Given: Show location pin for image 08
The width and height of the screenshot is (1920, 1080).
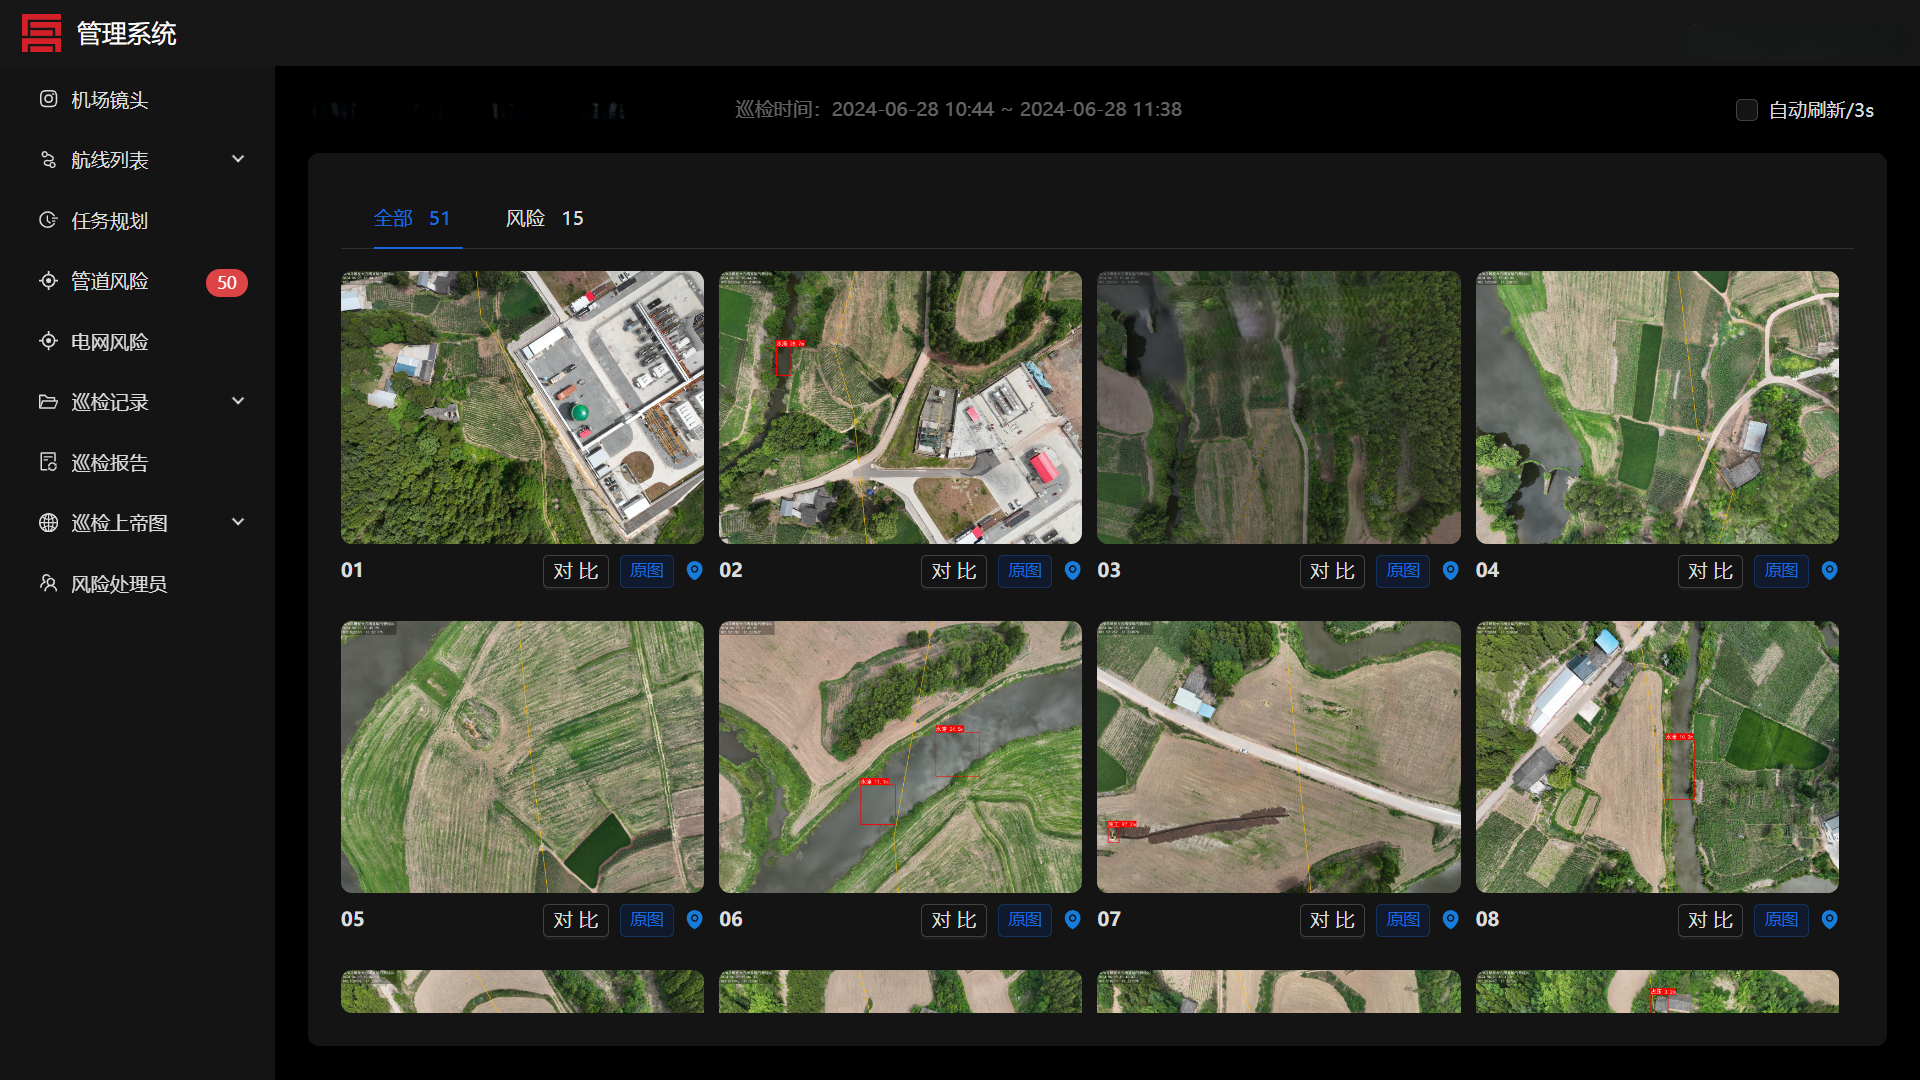Looking at the screenshot, I should coord(1830,920).
